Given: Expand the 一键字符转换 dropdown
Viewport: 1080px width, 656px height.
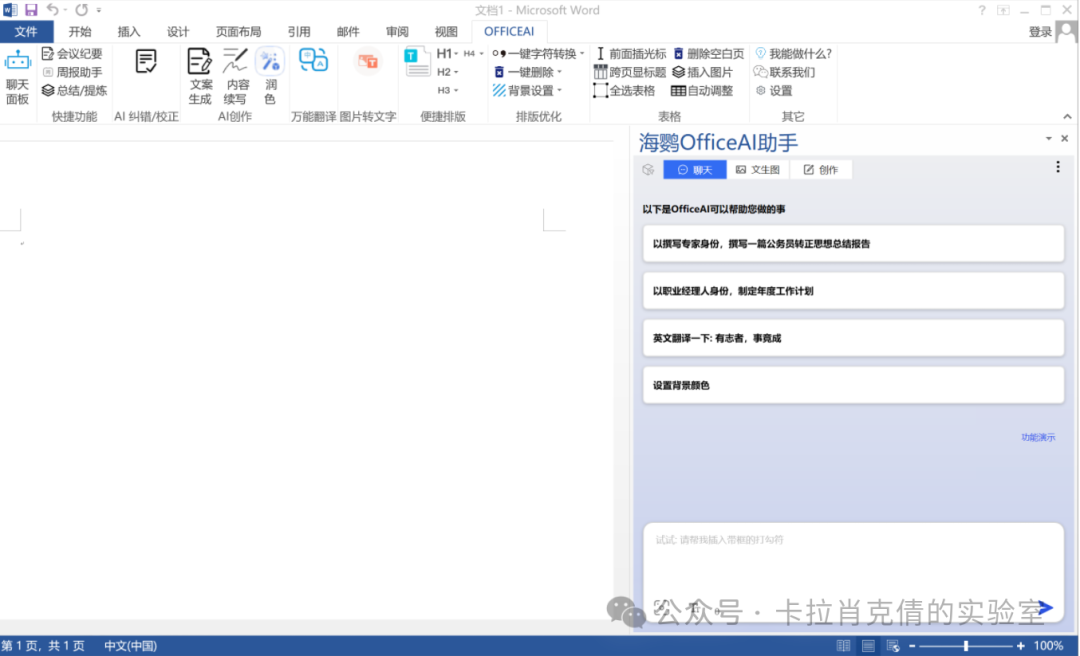Looking at the screenshot, I should [x=538, y=53].
